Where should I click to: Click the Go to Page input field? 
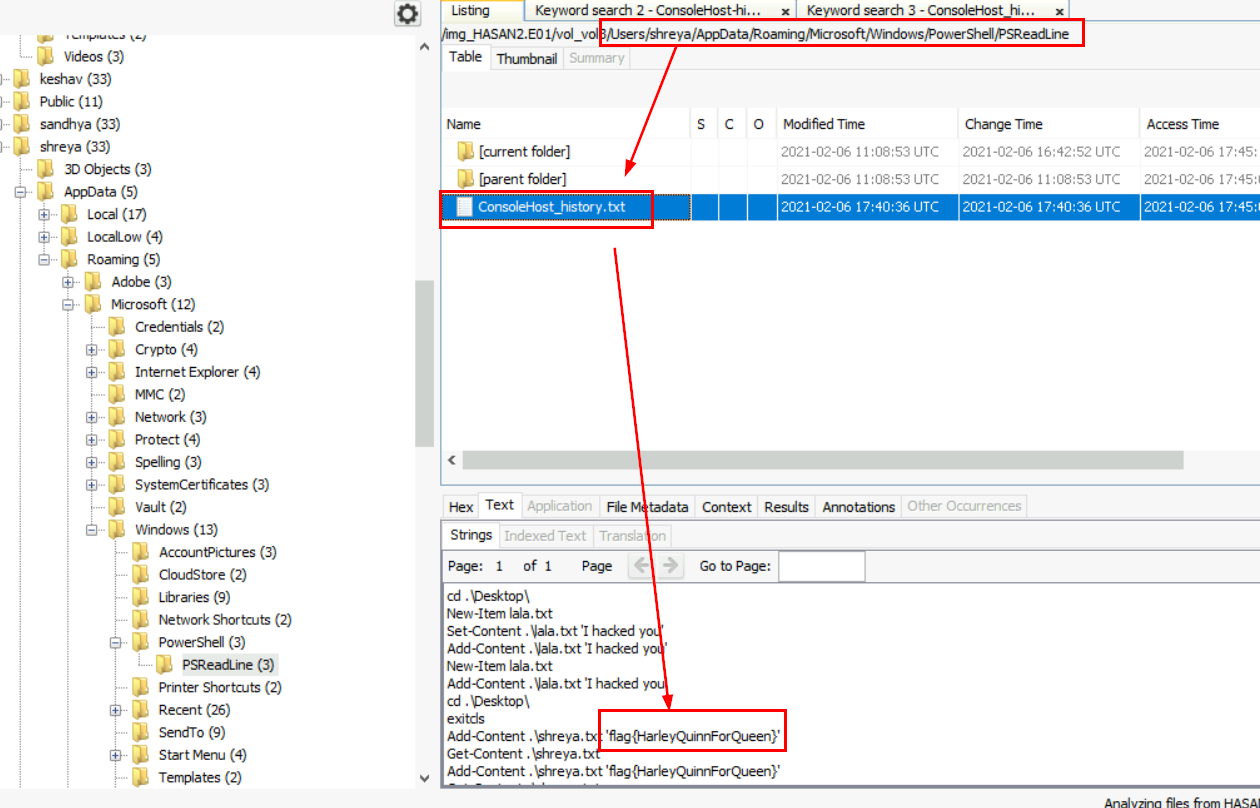821,566
